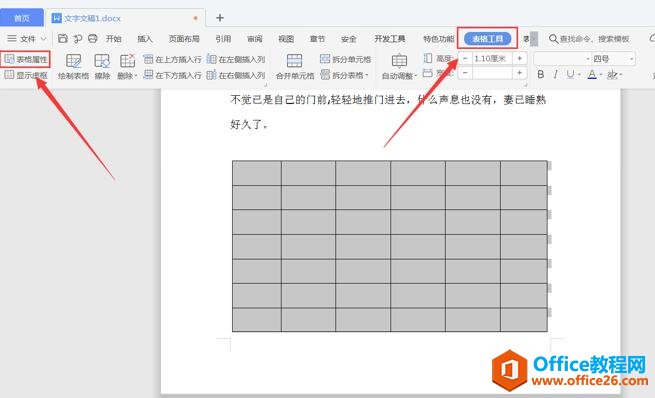655x398 pixels.
Task: Decrease row height with minus button
Action: (465, 58)
